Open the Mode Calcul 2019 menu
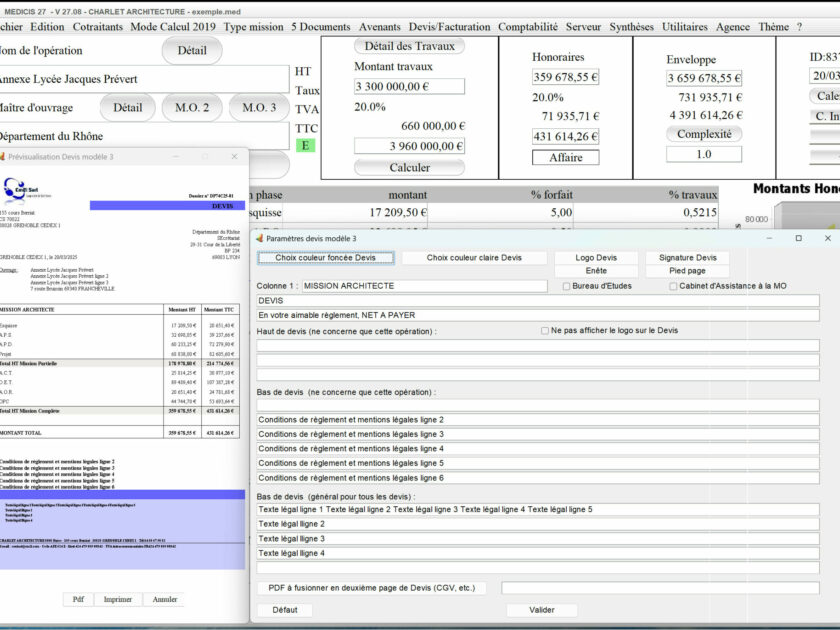This screenshot has width=840, height=630. [173, 27]
